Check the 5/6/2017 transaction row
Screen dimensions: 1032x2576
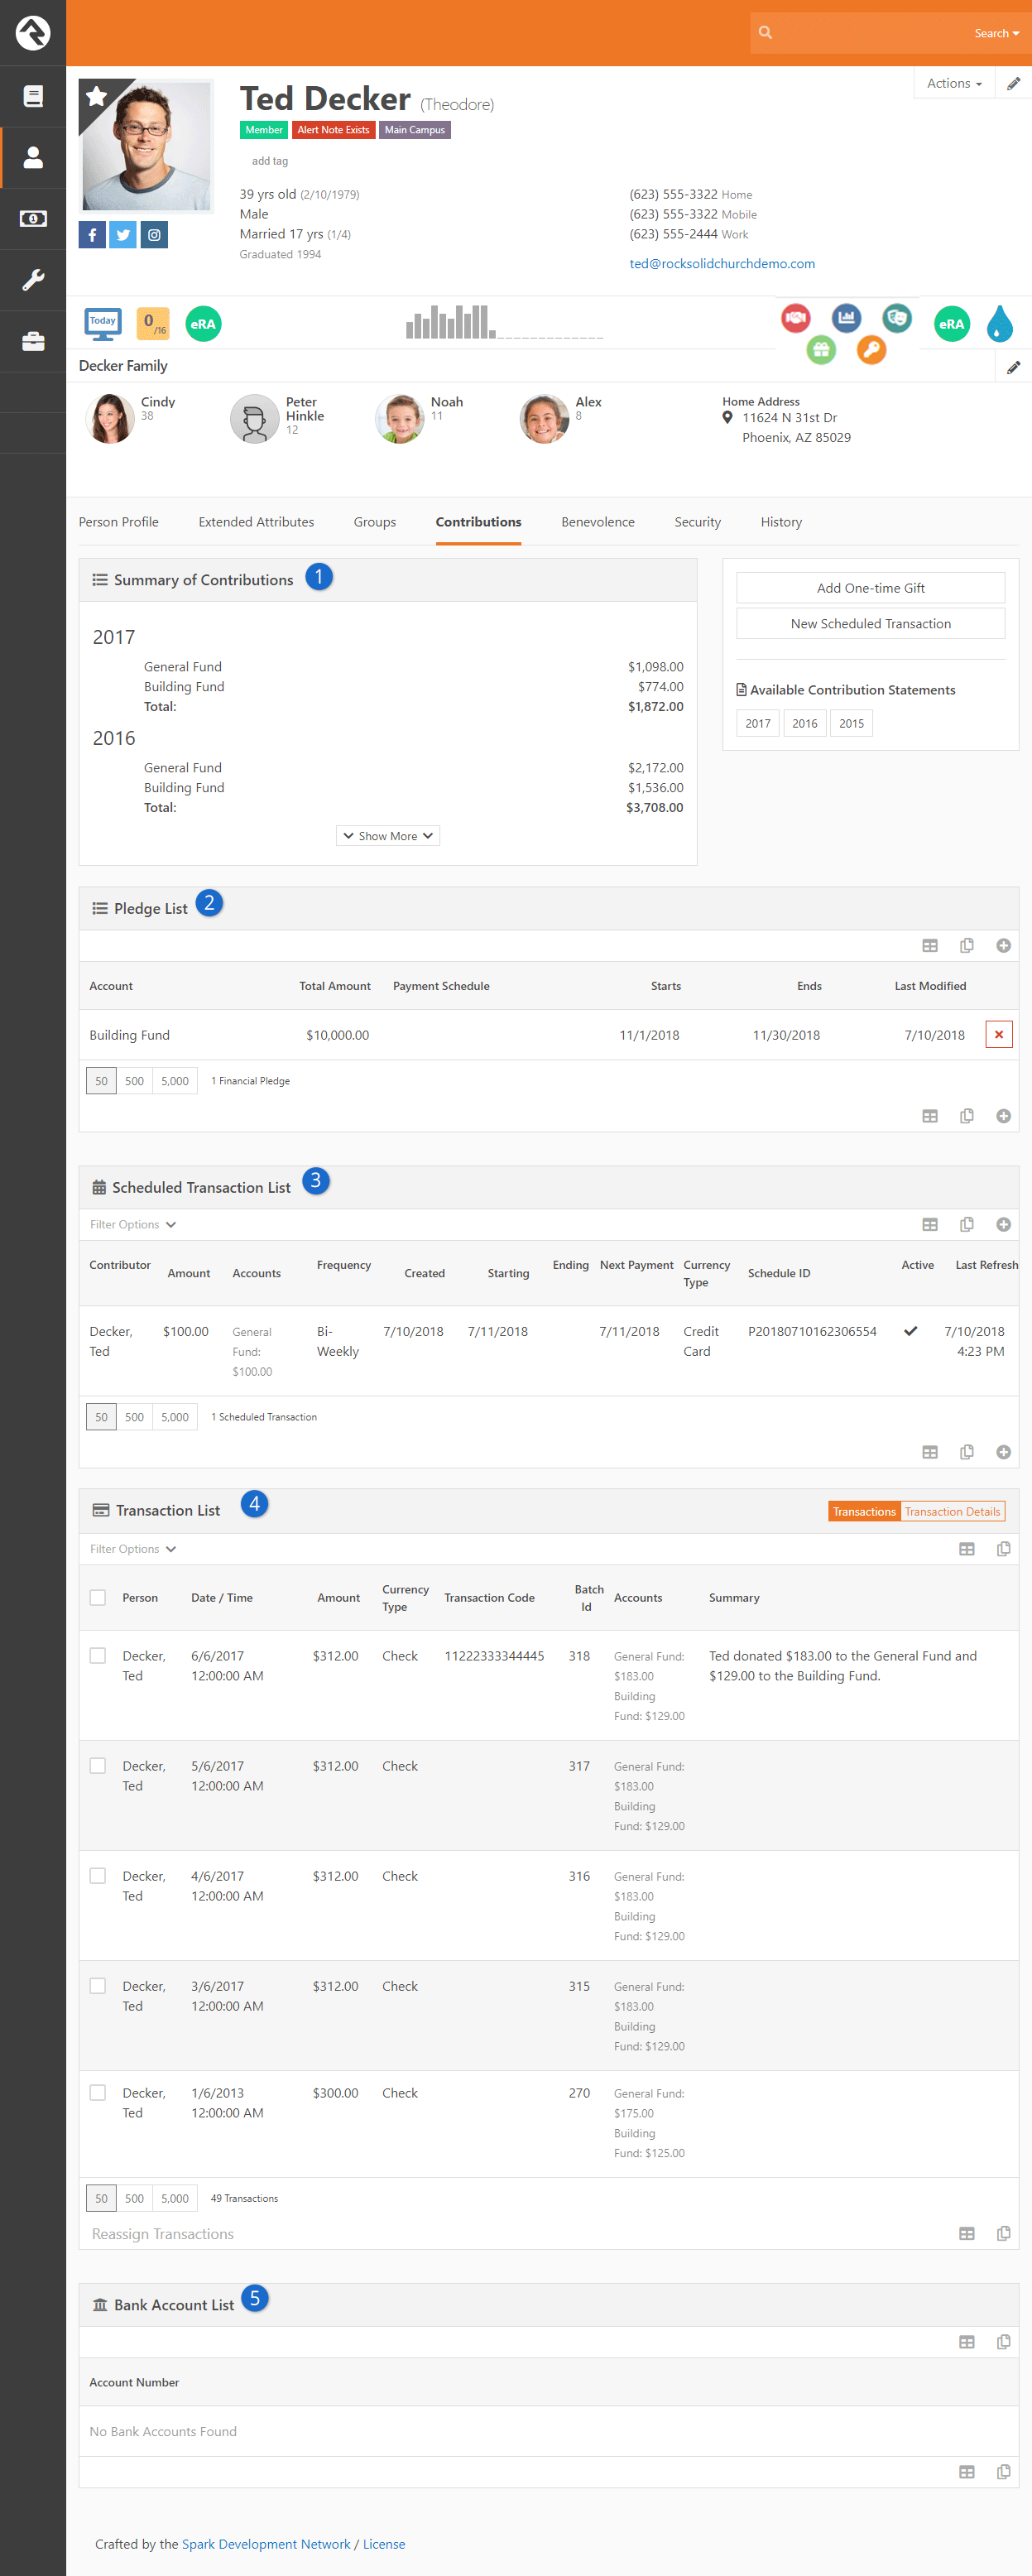(98, 1765)
